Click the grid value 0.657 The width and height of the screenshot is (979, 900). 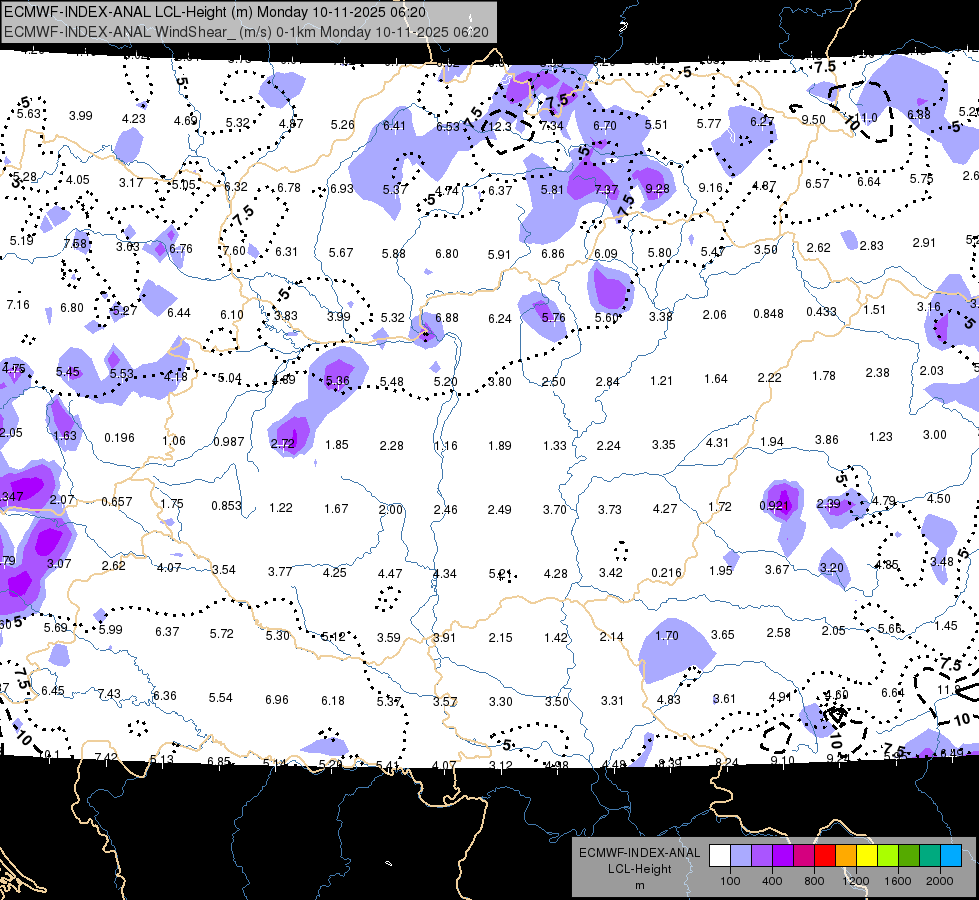coord(117,502)
